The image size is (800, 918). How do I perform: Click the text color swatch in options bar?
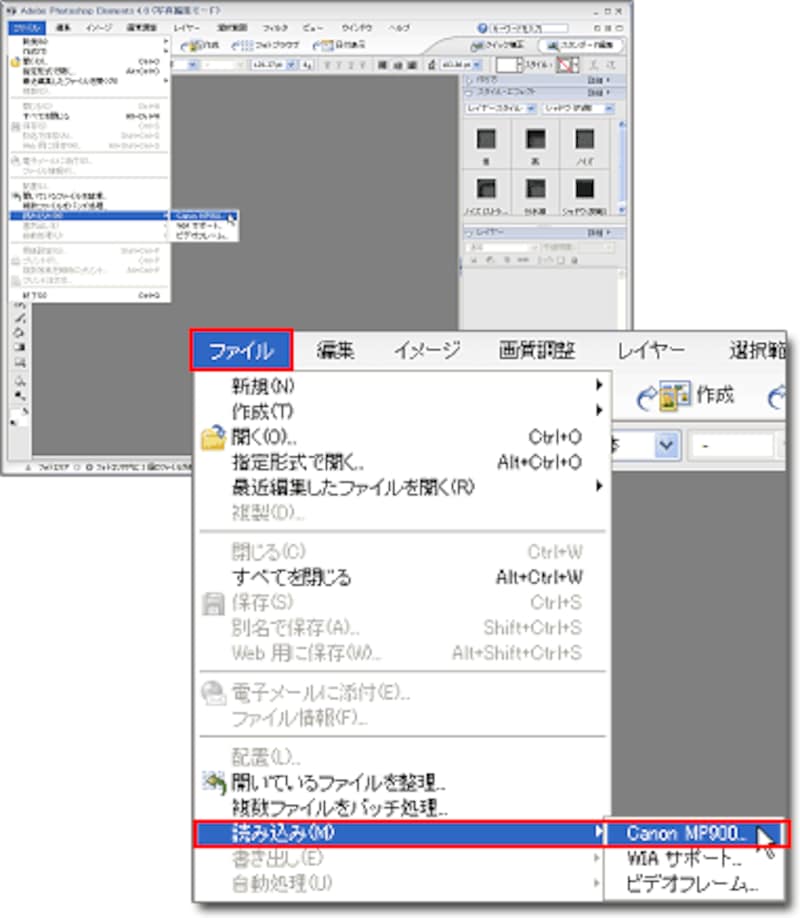[x=506, y=65]
